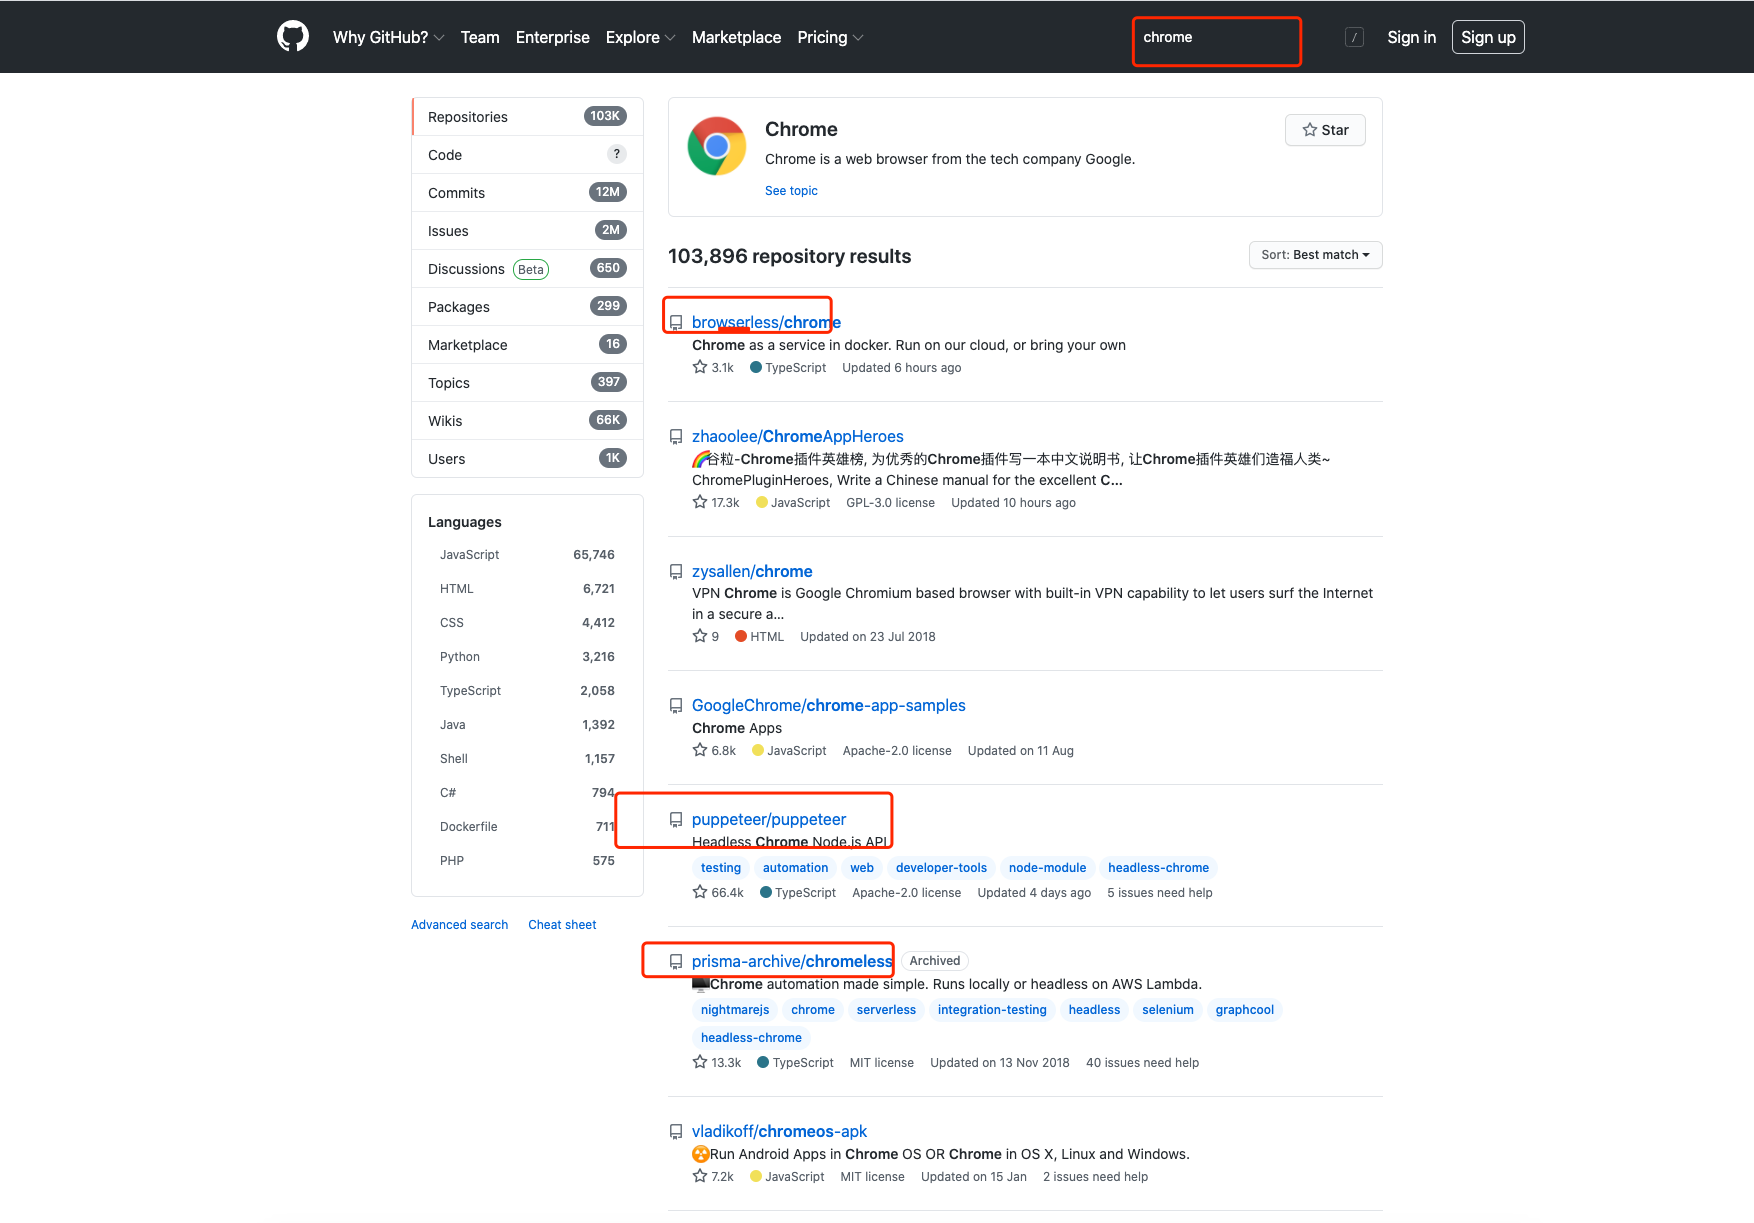Select Issues results filter
This screenshot has width=1754, height=1223.
click(x=527, y=231)
